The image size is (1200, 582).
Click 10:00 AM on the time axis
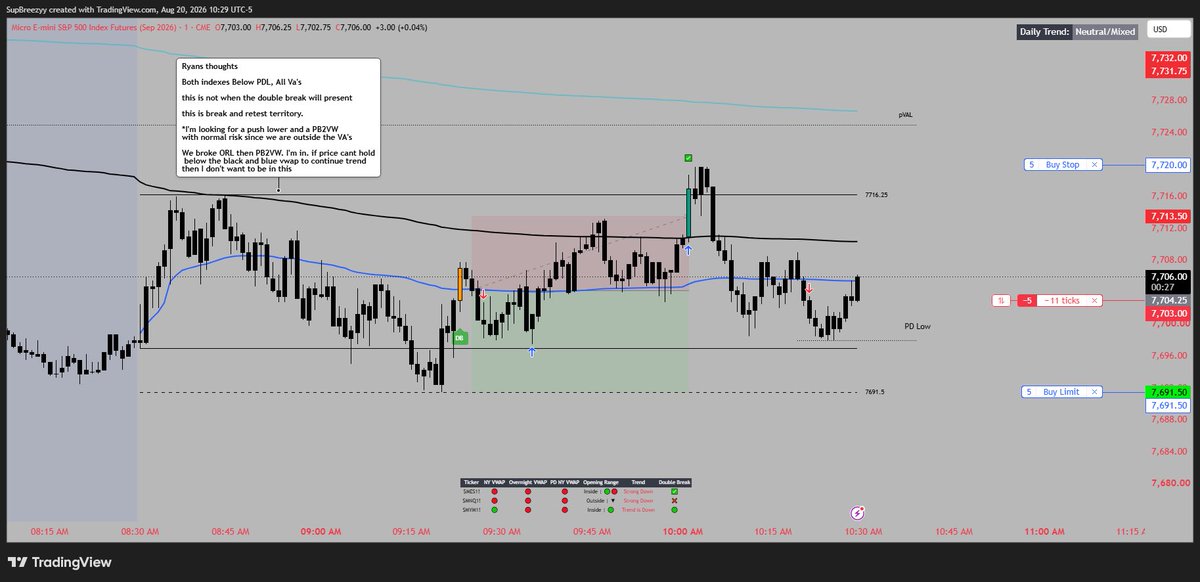[681, 533]
